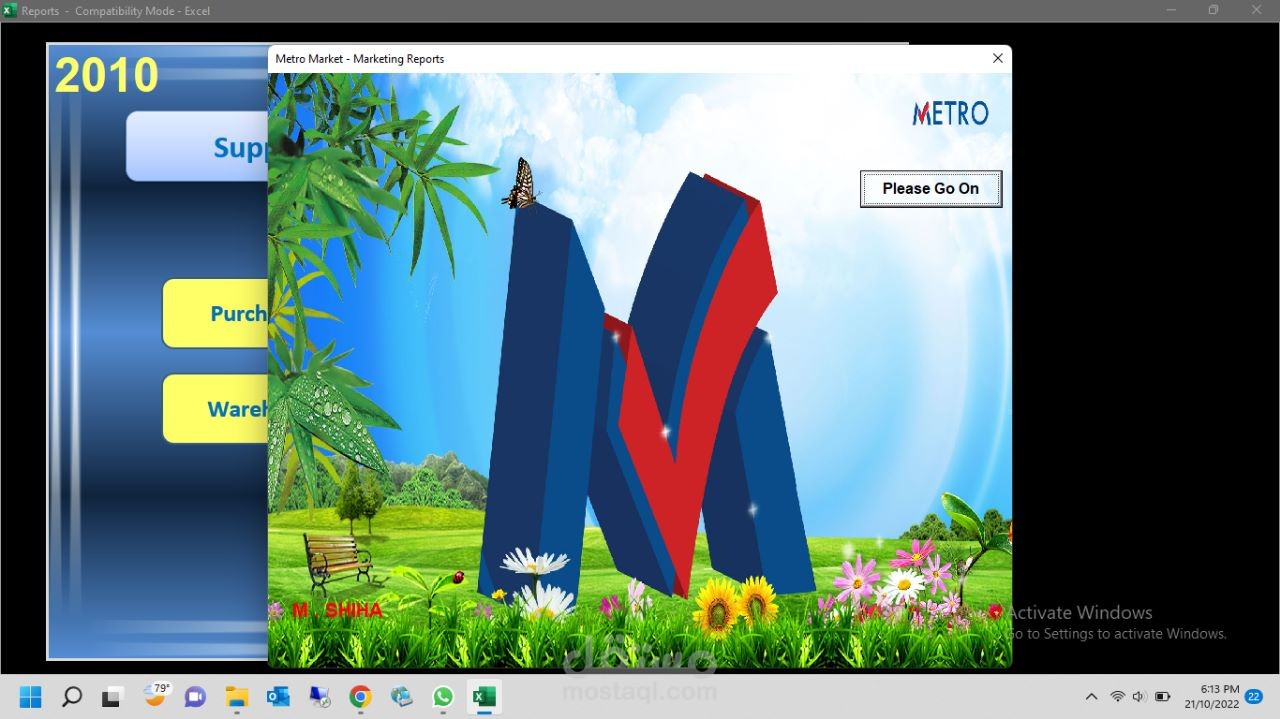
Task: Open Outlook from the taskbar
Action: [x=278, y=696]
